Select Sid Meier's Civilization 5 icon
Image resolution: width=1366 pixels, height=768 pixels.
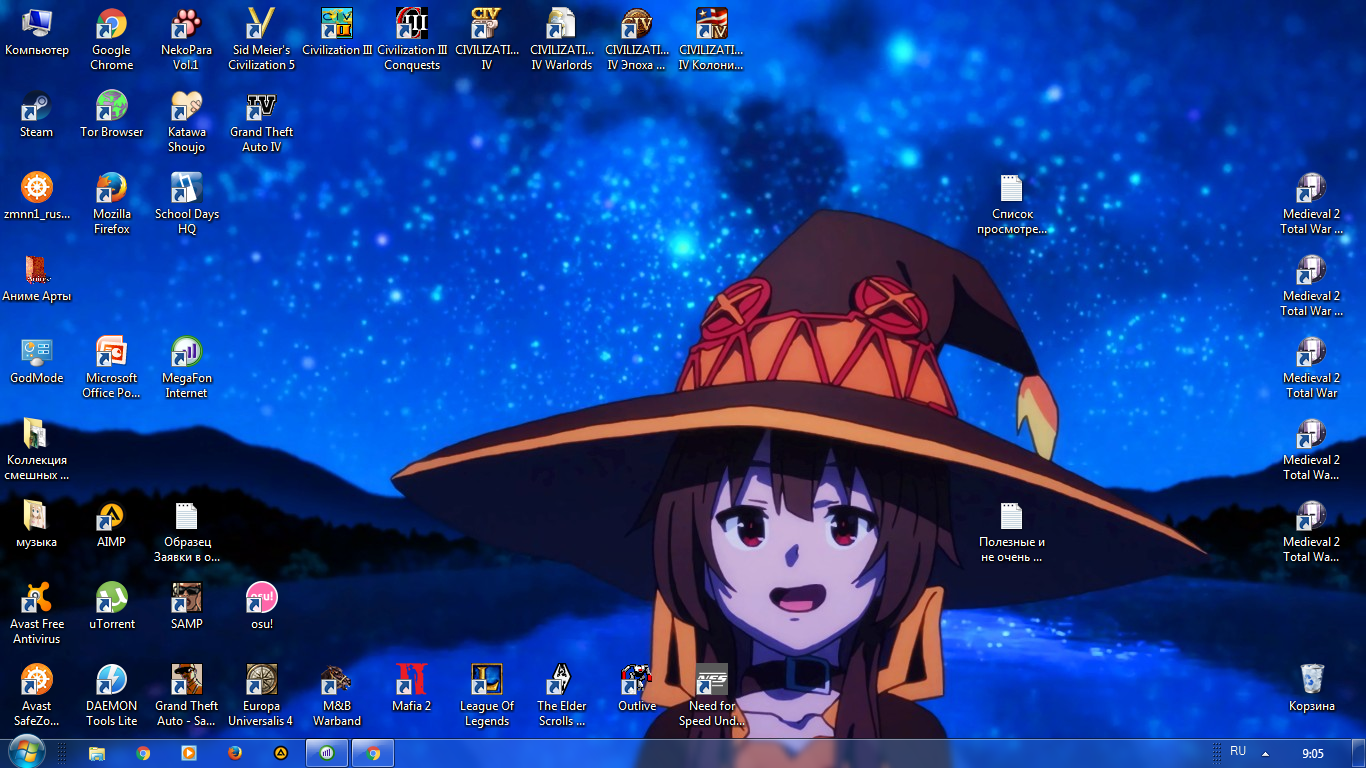[x=261, y=40]
